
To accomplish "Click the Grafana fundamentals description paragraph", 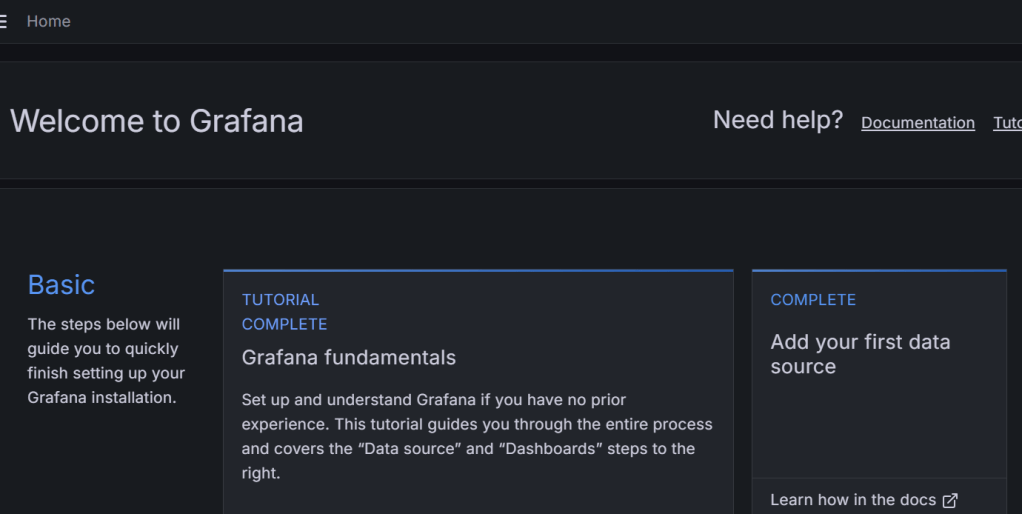I will coord(476,436).
